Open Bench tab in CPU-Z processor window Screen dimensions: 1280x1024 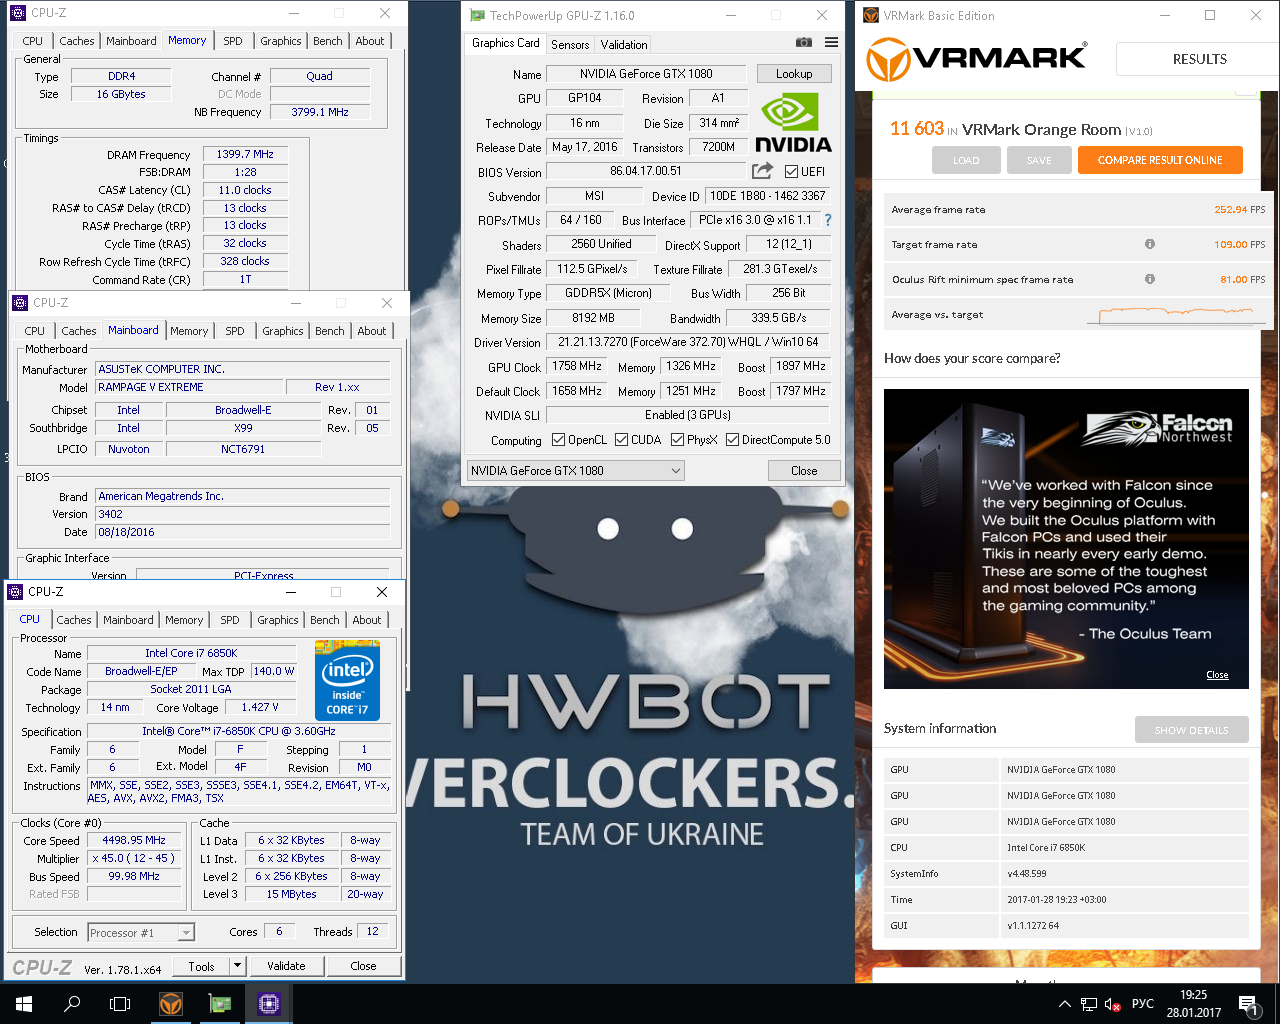[325, 620]
